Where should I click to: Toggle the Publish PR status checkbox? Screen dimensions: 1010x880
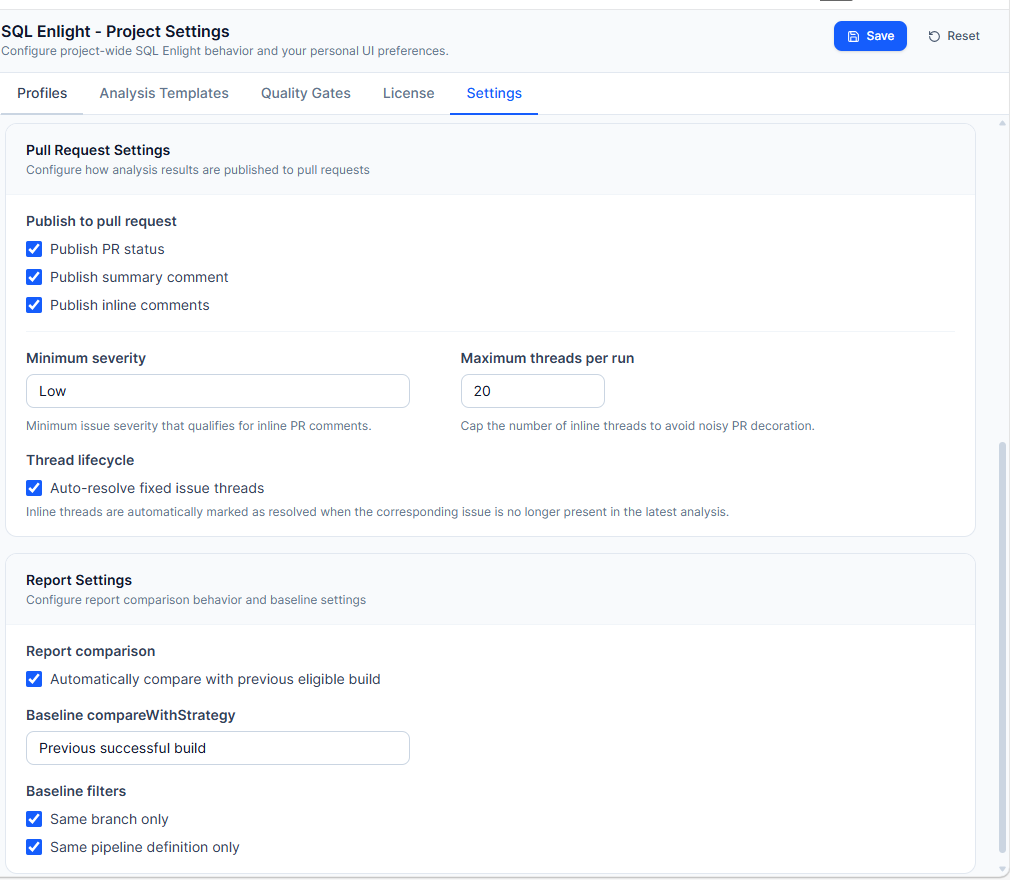pyautogui.click(x=34, y=249)
